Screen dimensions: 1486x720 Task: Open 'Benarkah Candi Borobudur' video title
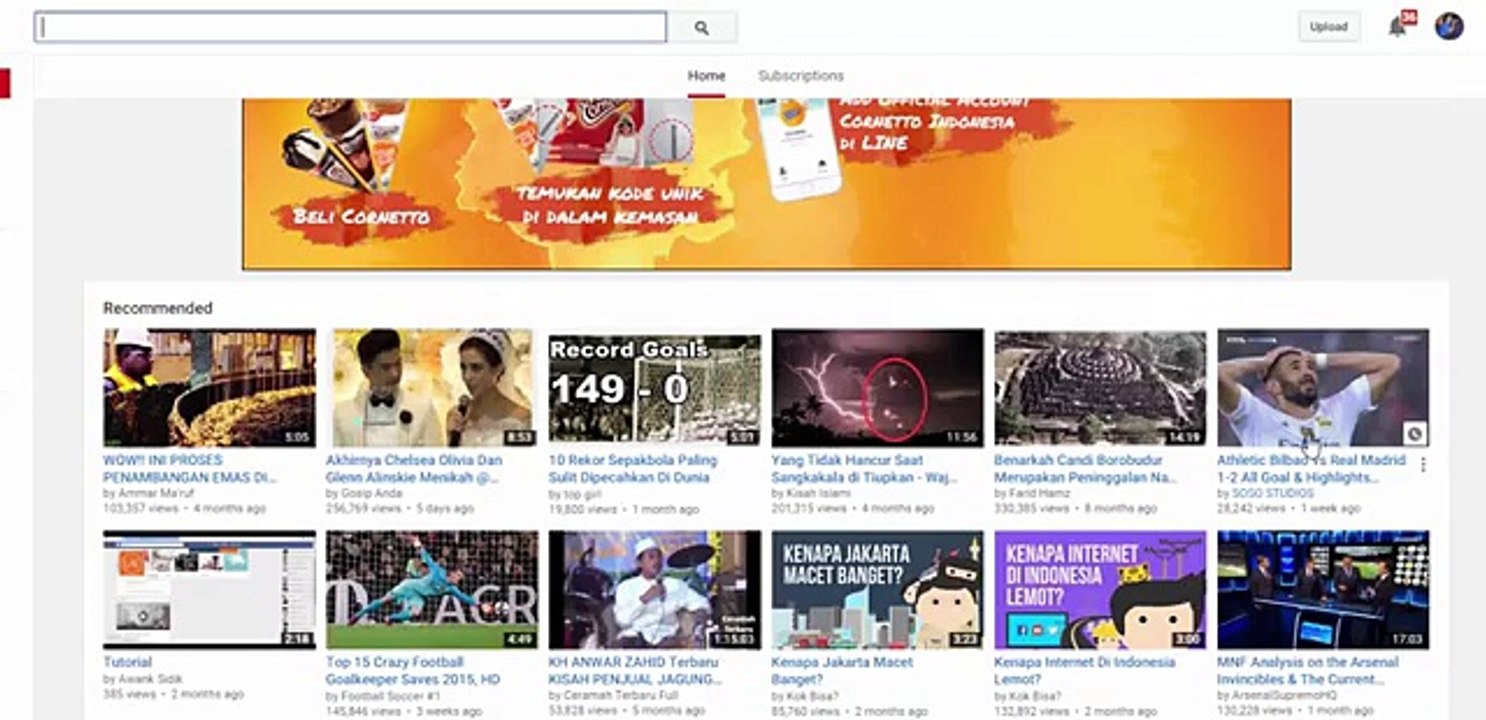coord(1087,469)
